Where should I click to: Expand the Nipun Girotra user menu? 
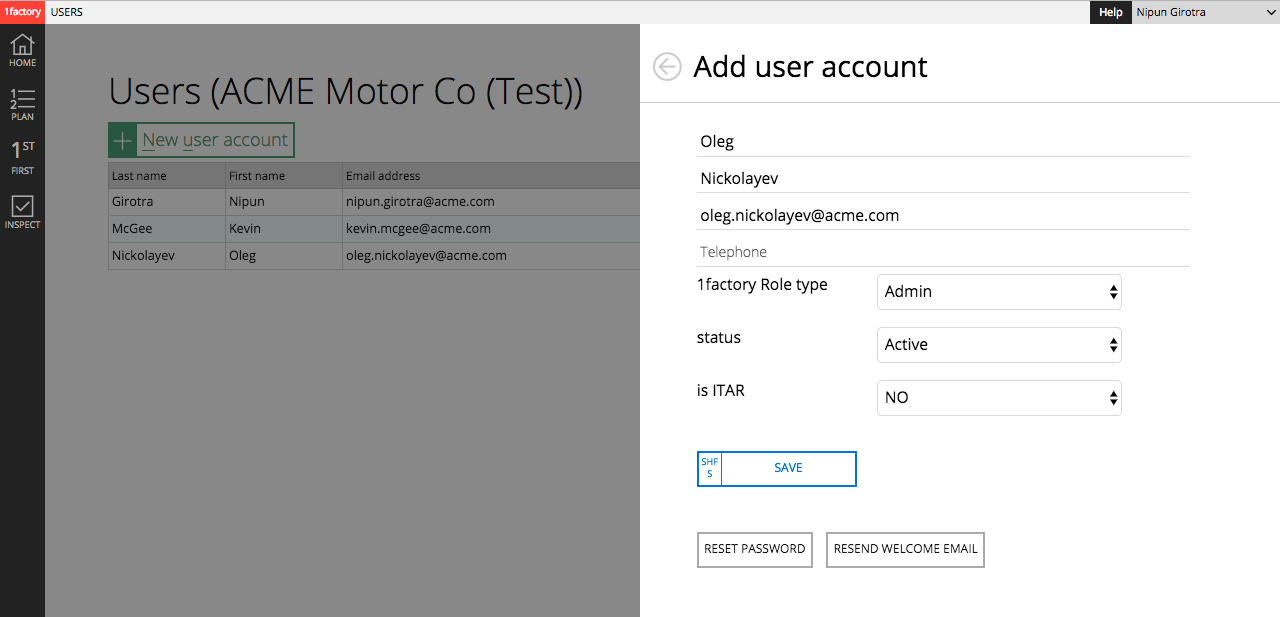[1205, 12]
